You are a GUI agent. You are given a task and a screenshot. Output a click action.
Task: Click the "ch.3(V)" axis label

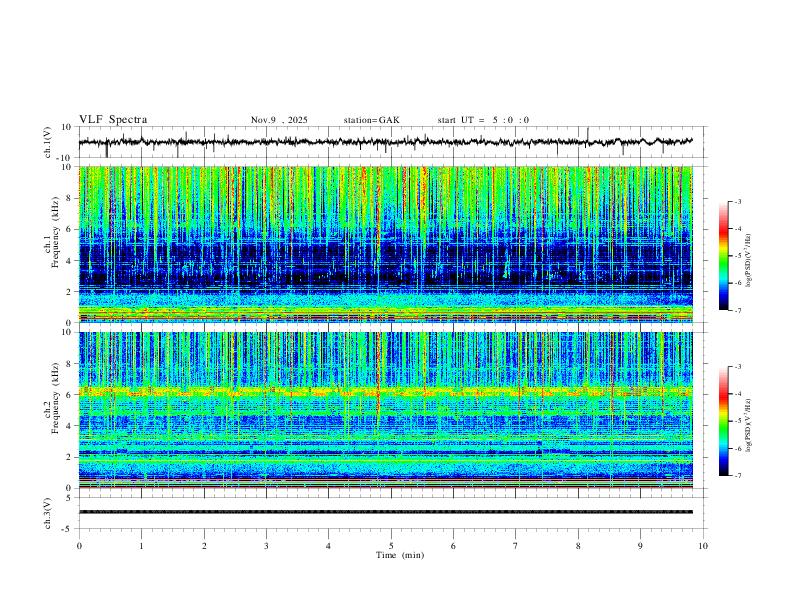click(x=48, y=513)
